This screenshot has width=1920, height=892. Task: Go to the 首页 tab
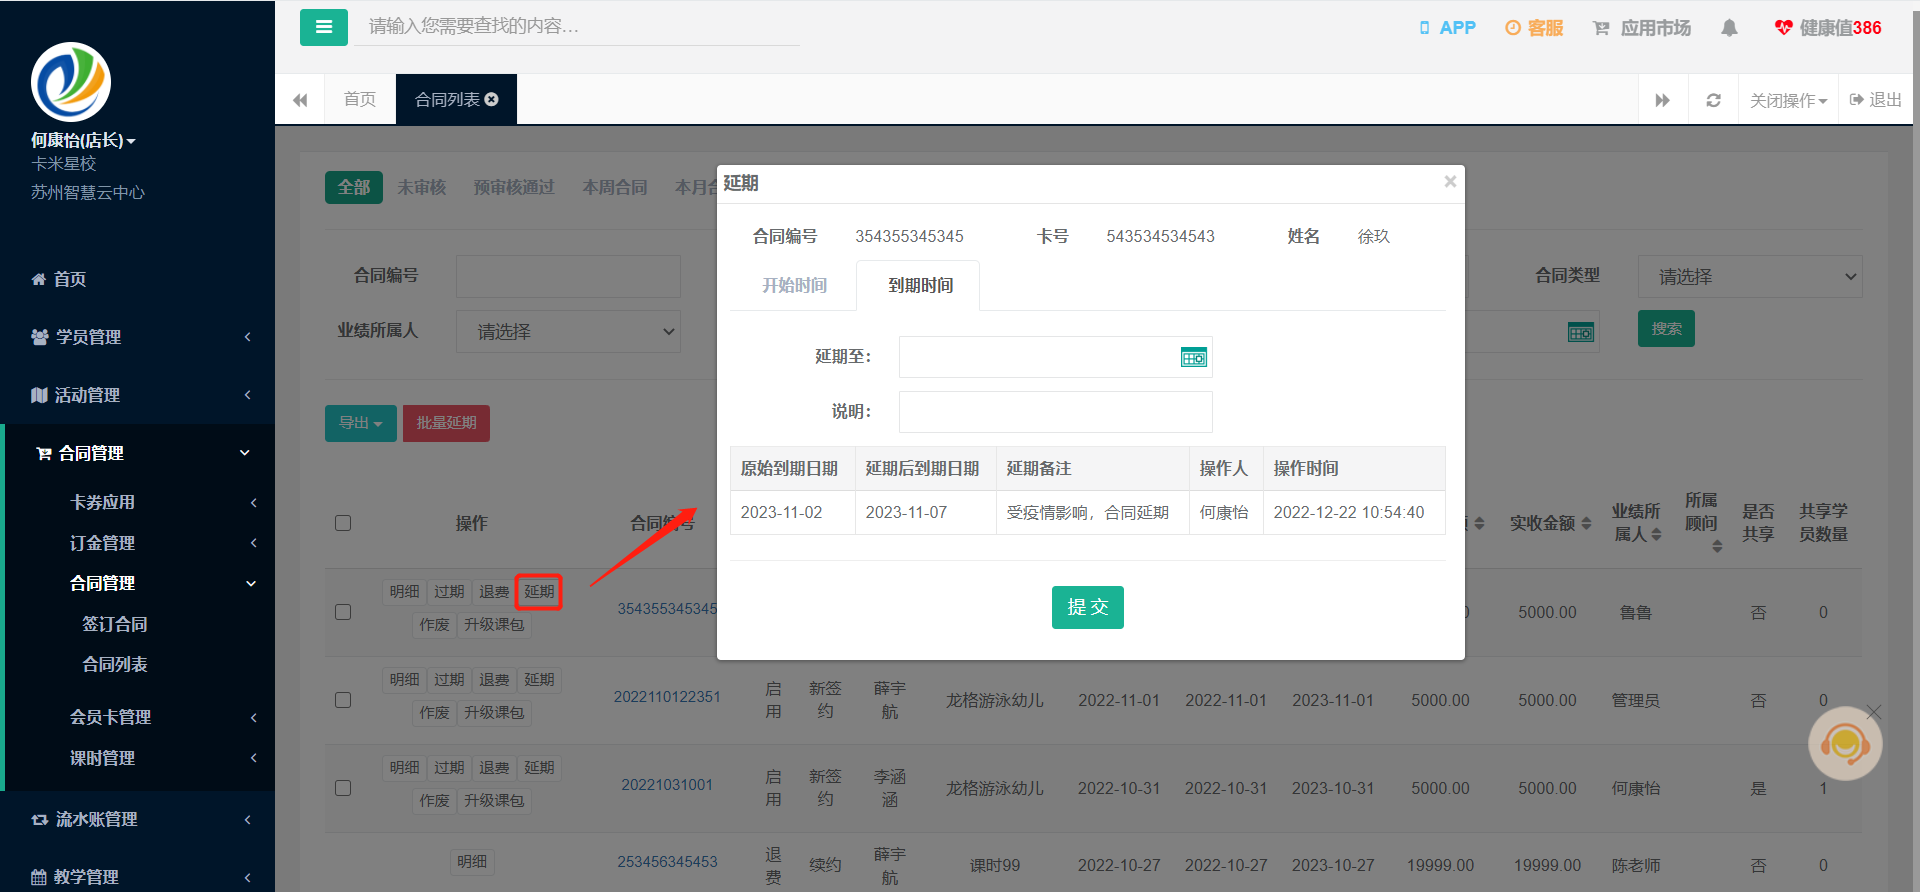click(x=360, y=99)
